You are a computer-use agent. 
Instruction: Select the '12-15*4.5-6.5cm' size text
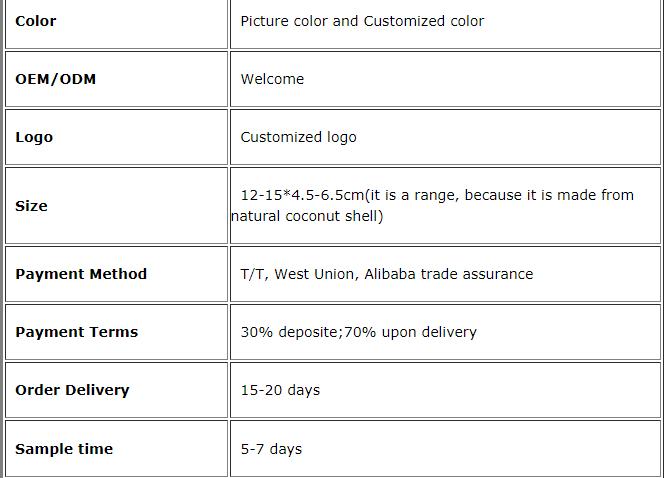pos(302,195)
